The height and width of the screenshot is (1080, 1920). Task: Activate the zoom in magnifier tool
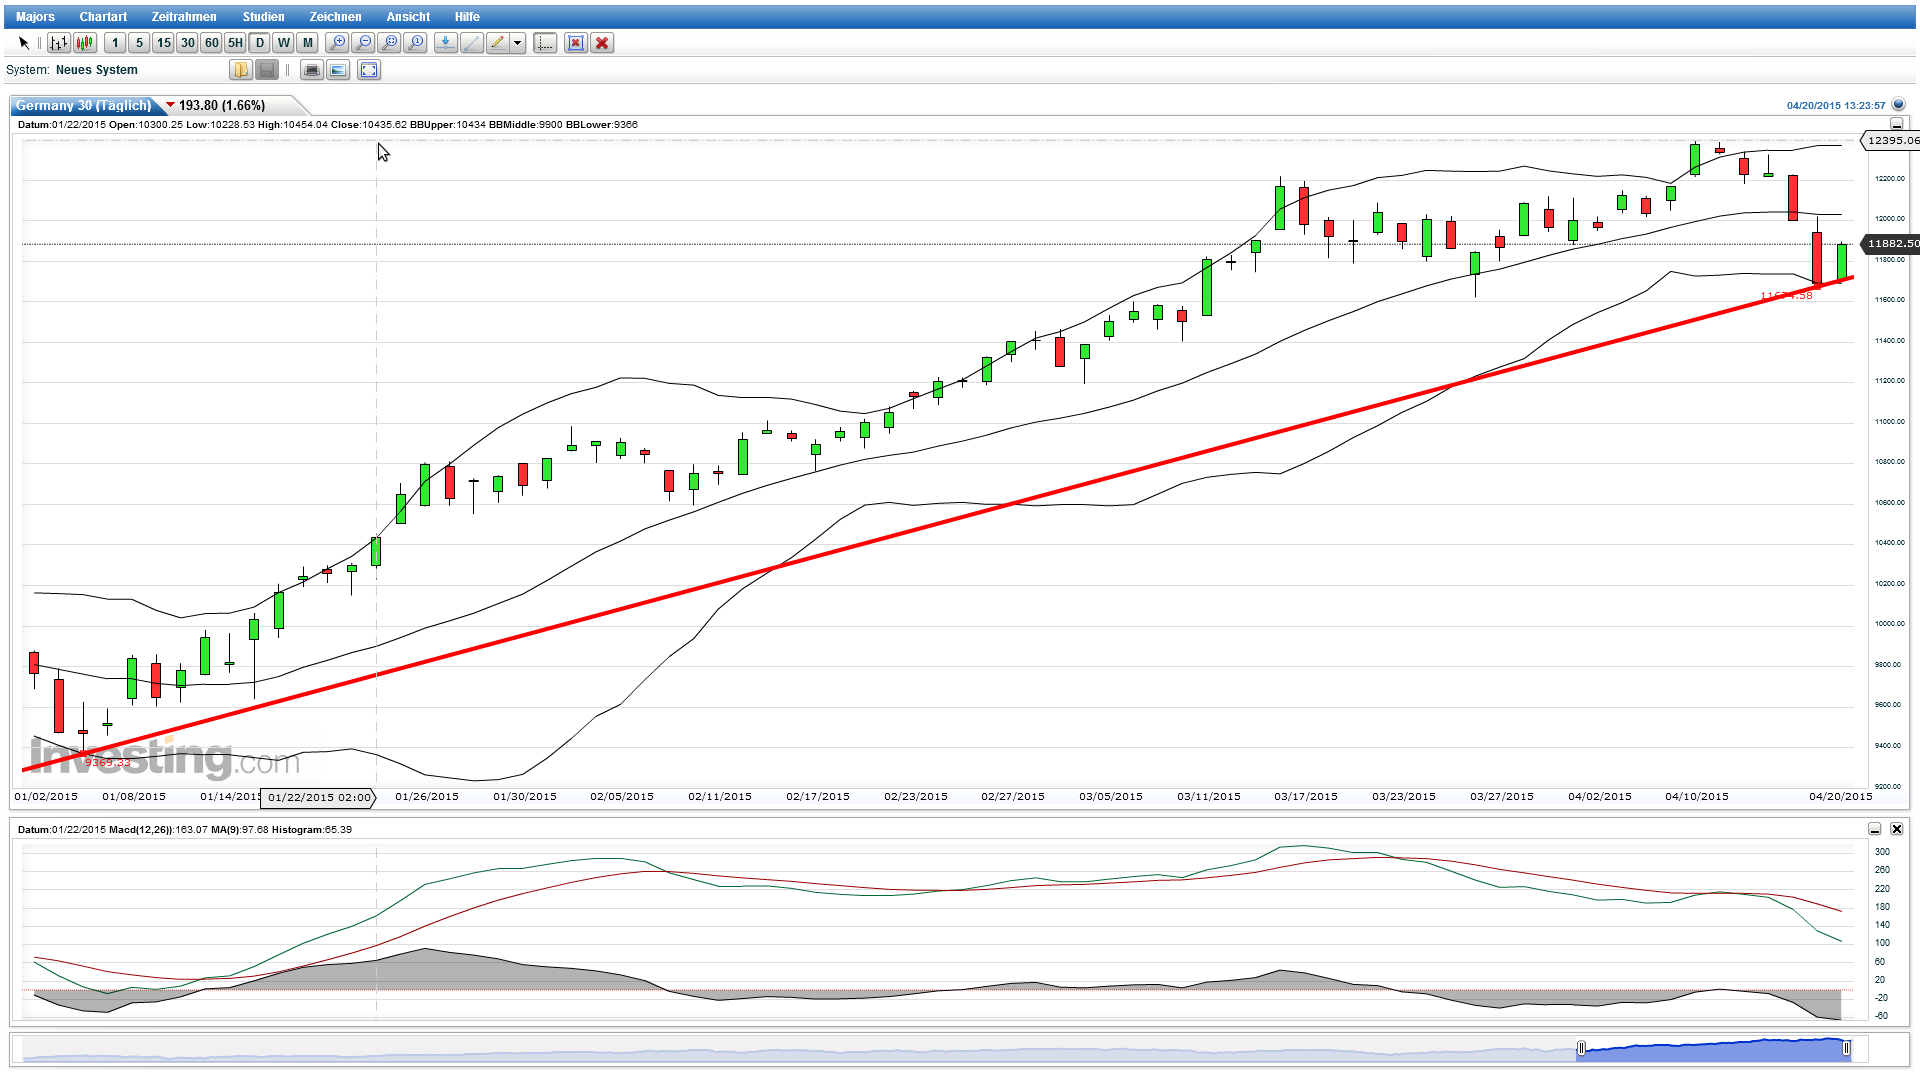(x=339, y=43)
